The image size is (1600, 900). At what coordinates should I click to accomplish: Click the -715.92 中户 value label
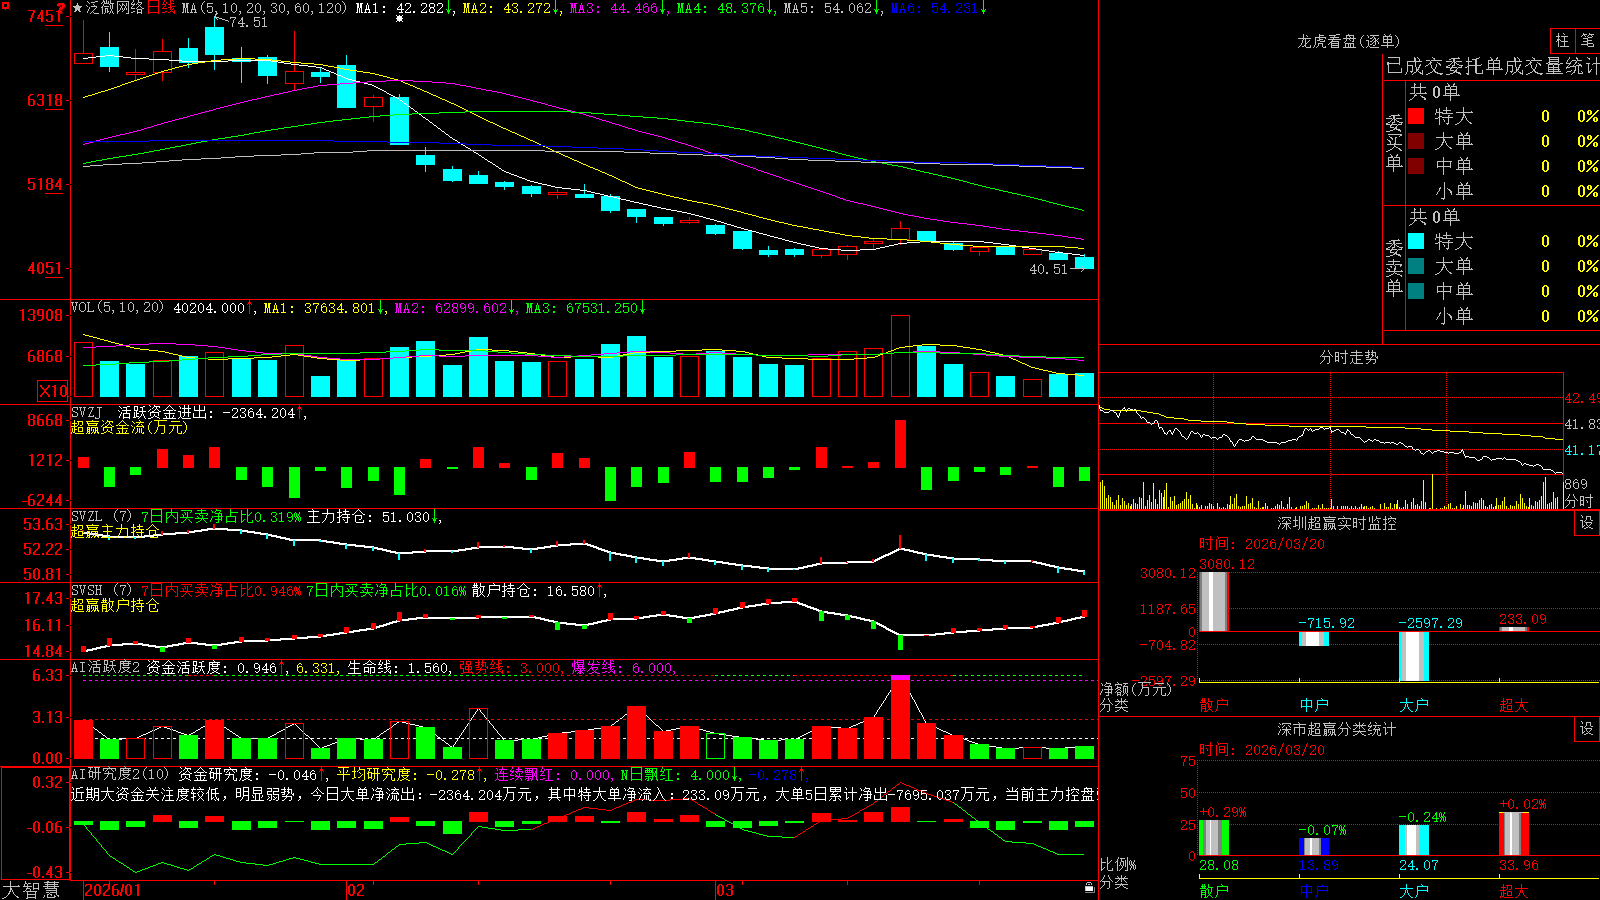[x=1326, y=623]
